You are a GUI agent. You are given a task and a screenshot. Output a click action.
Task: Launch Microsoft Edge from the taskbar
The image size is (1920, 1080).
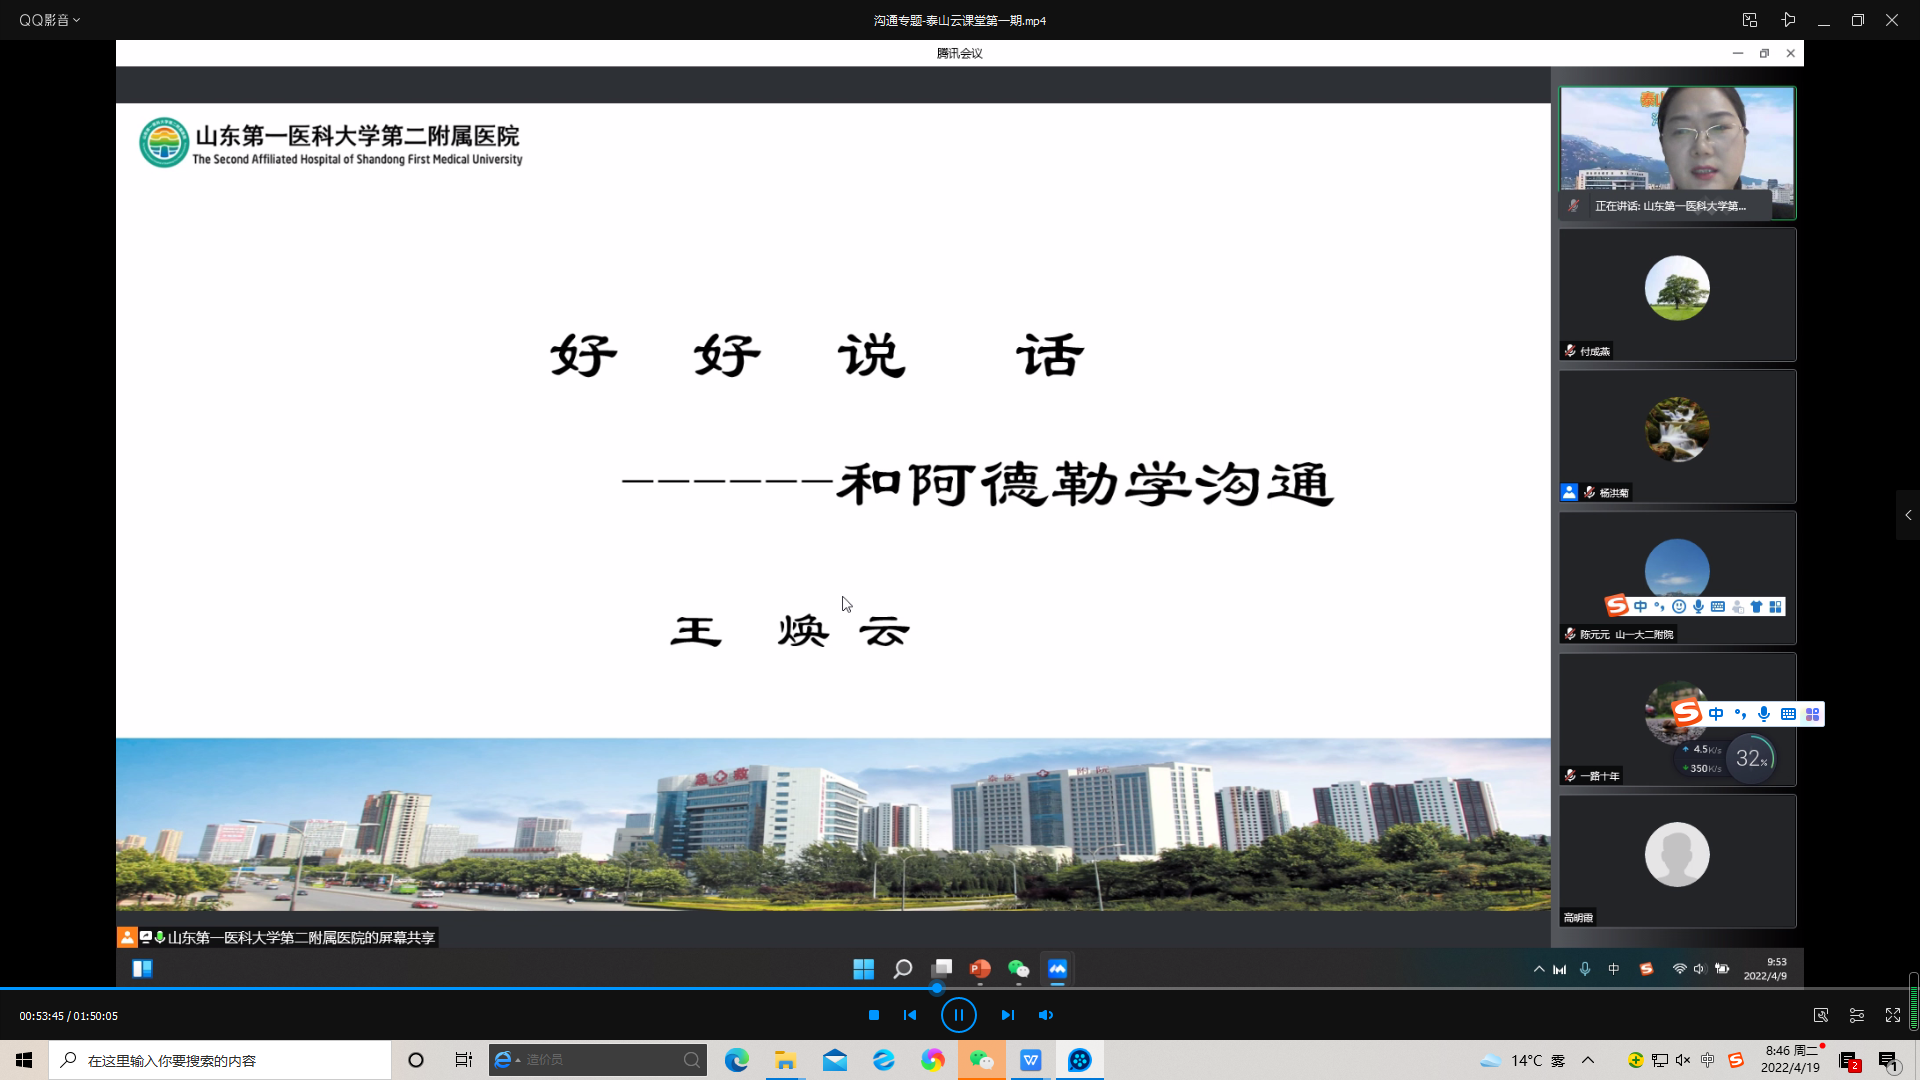pos(737,1060)
